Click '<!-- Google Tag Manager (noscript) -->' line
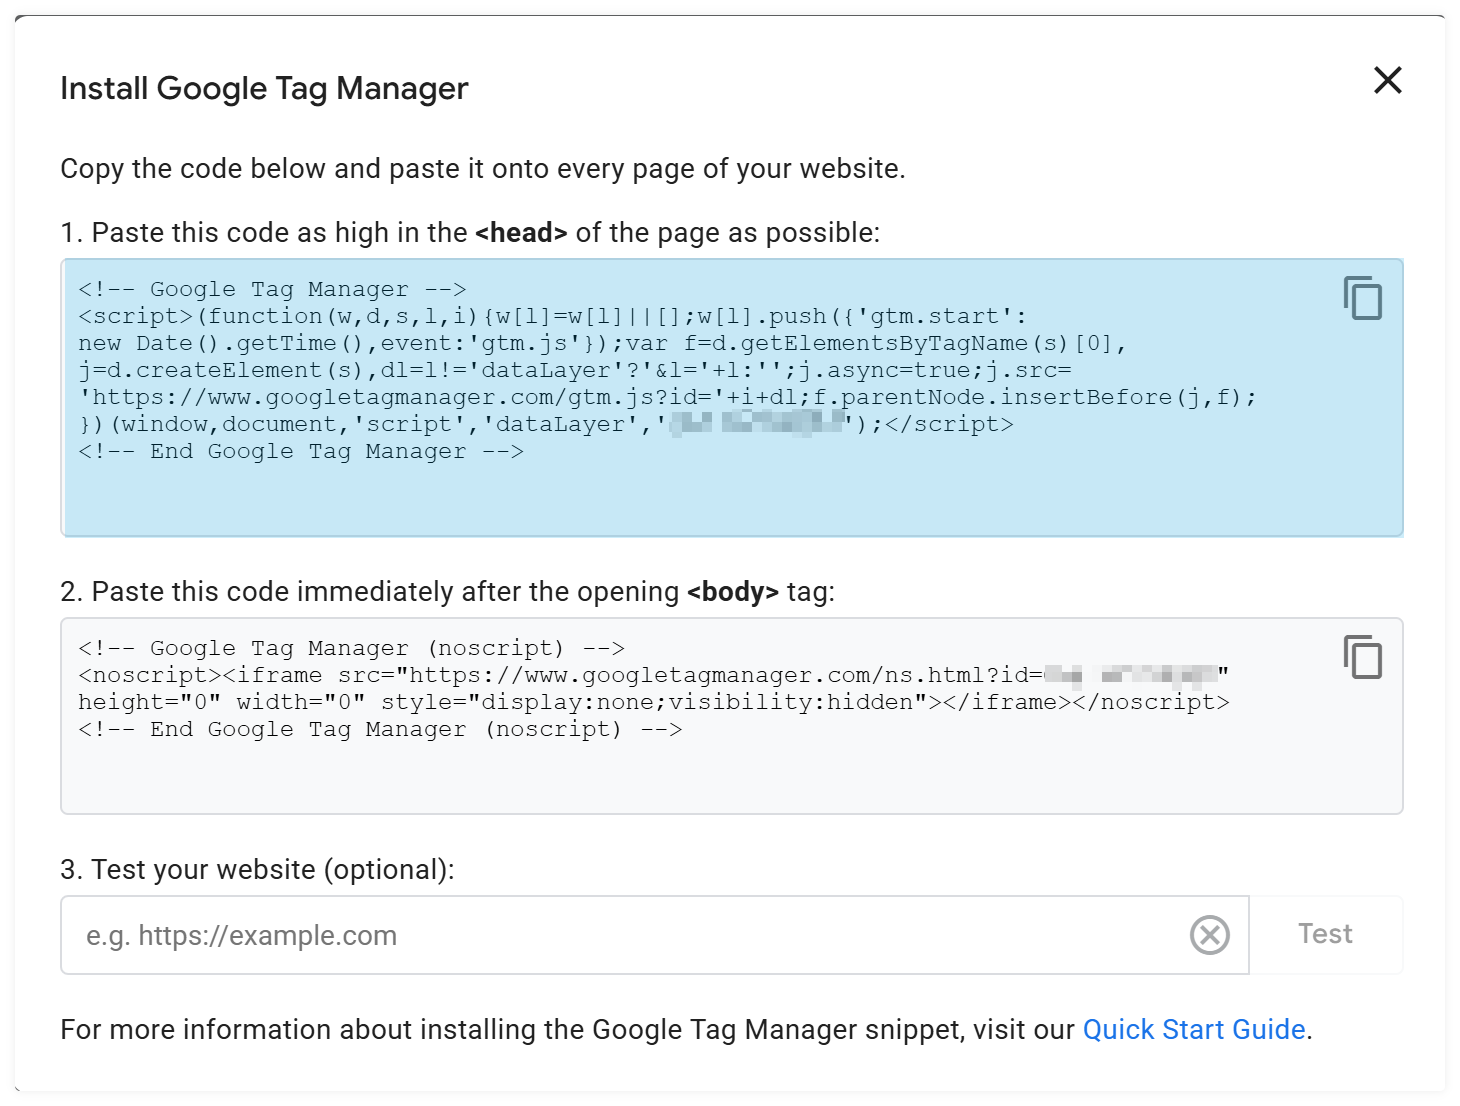 point(352,648)
